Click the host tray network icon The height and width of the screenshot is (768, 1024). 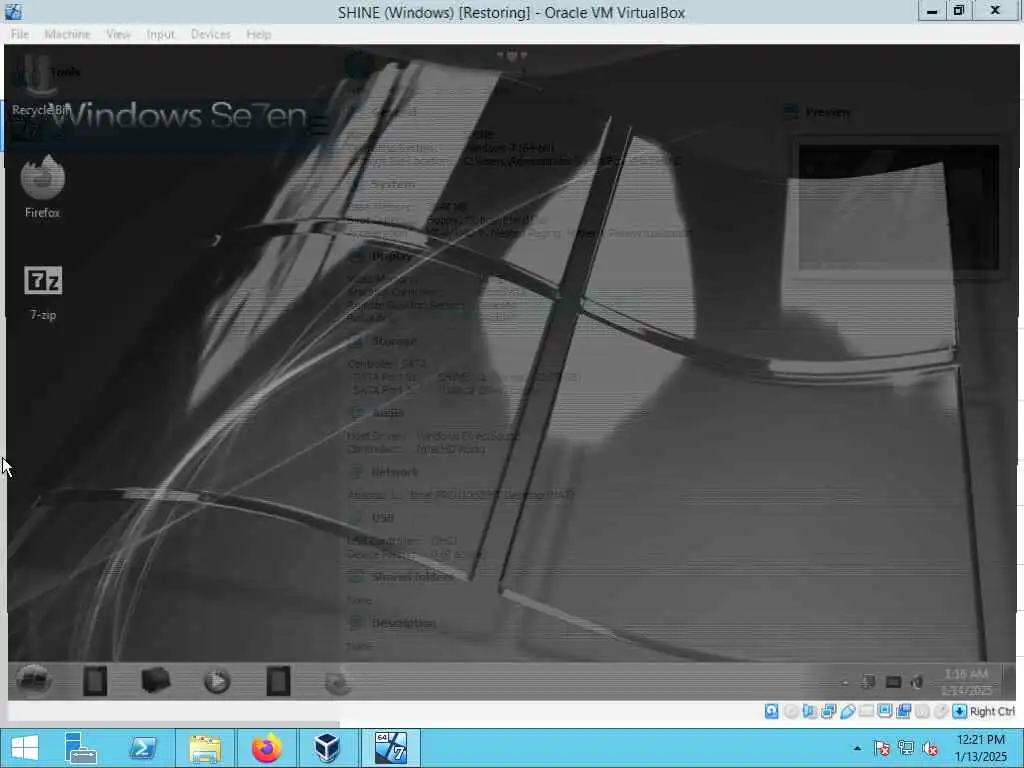[x=906, y=748]
